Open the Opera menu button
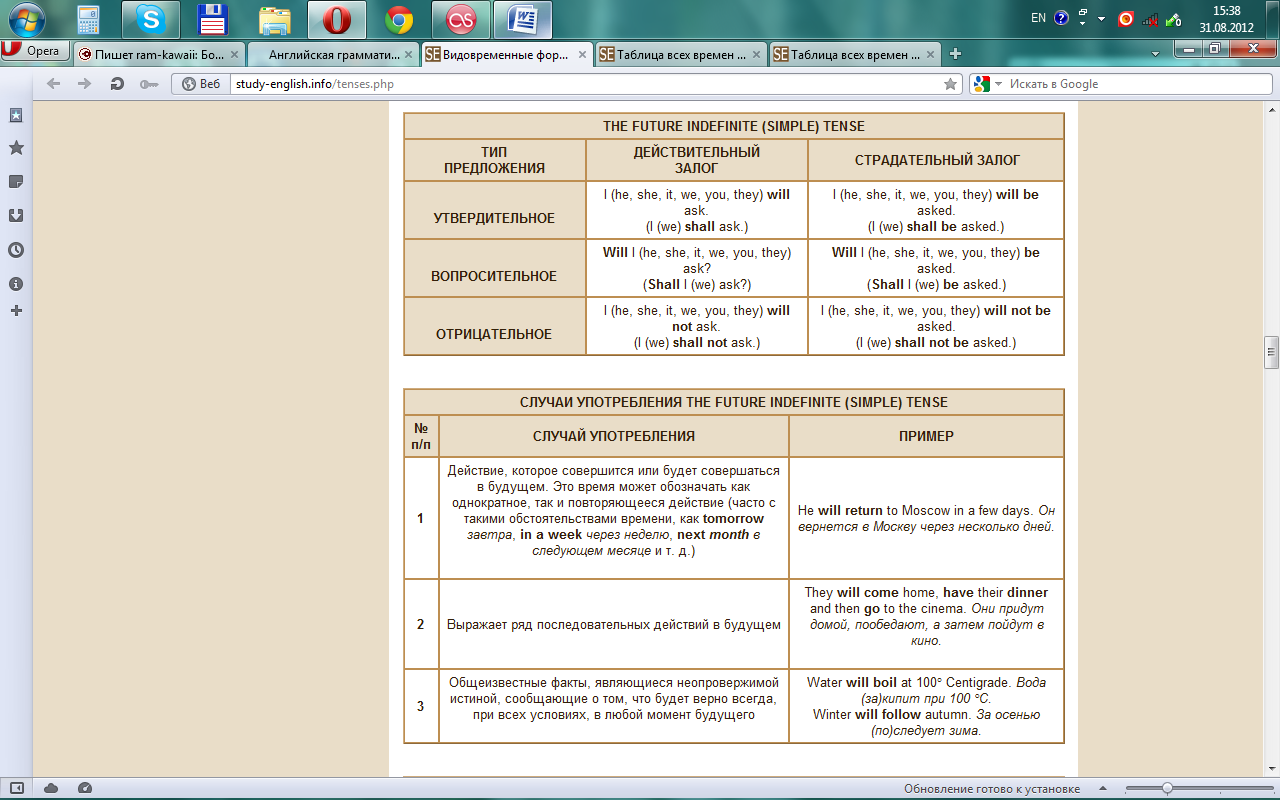 tap(35, 51)
